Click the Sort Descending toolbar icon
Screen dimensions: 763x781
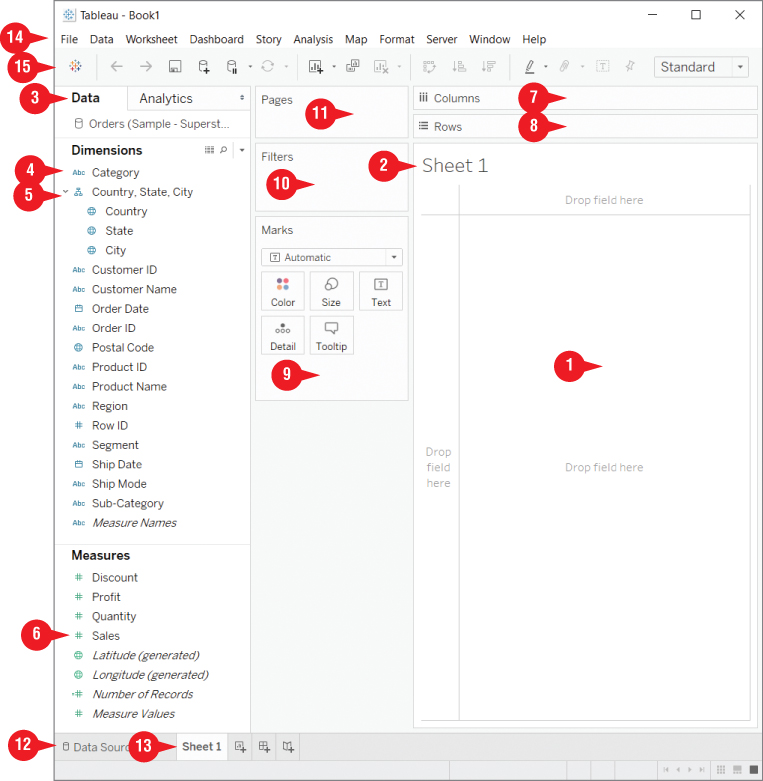489,66
